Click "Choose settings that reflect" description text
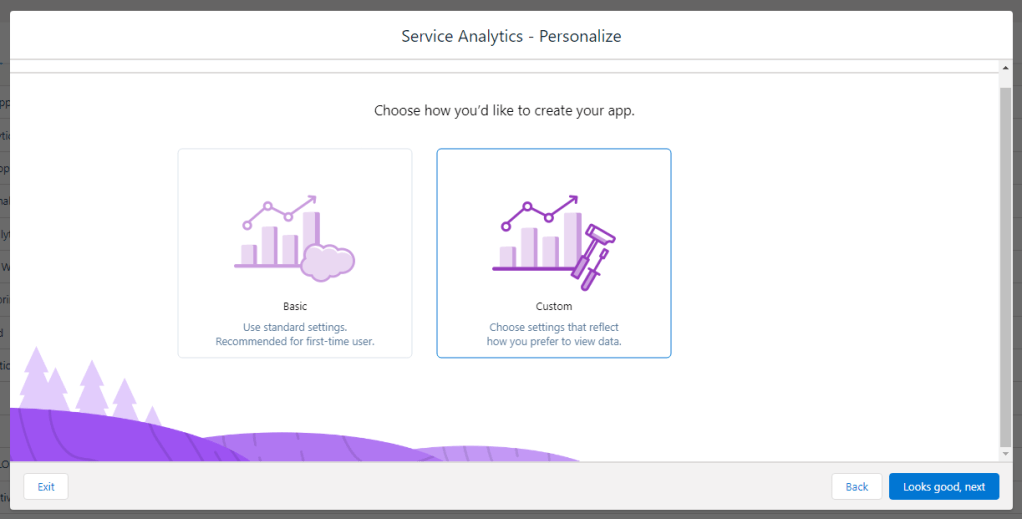The width and height of the screenshot is (1022, 519). [x=554, y=327]
